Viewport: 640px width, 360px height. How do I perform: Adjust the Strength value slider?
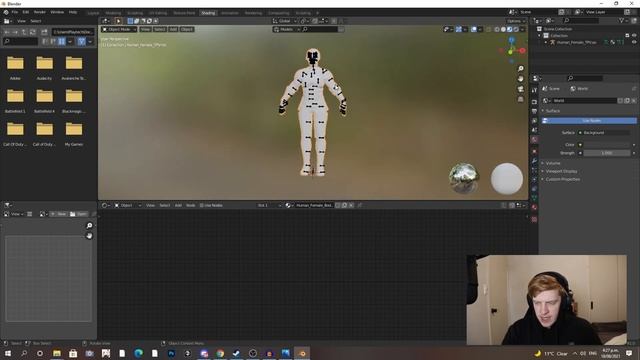[x=607, y=153]
